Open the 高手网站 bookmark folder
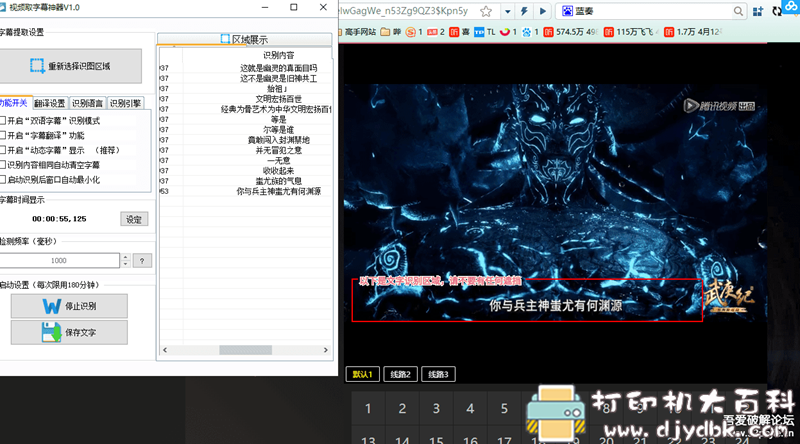The height and width of the screenshot is (444, 800). pos(358,32)
